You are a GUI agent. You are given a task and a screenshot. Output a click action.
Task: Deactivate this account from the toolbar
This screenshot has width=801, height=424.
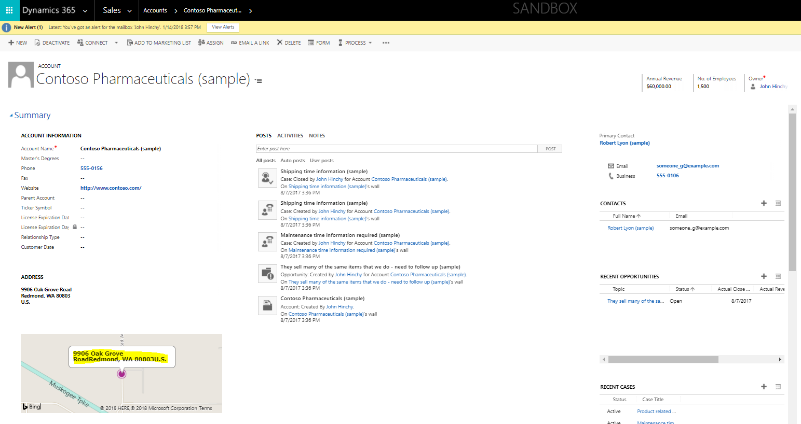[52, 43]
